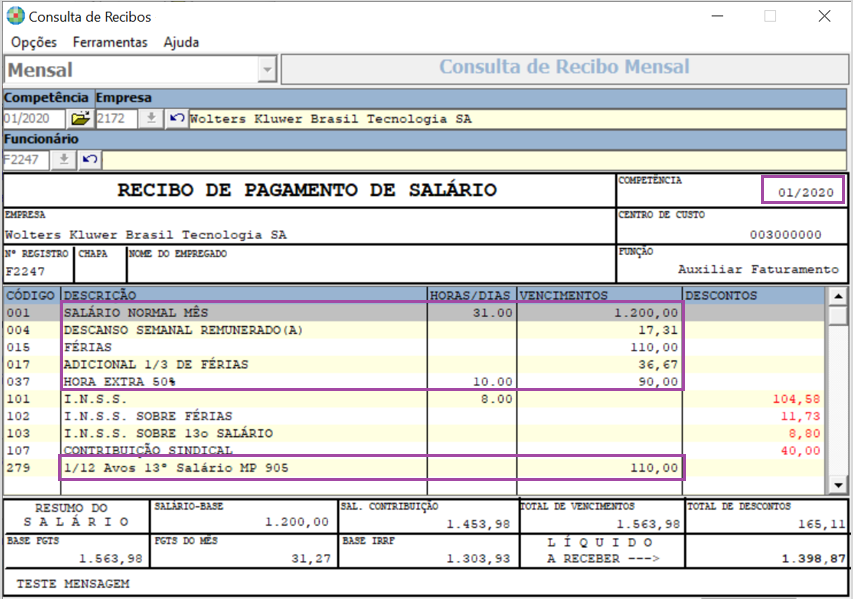Click the Função value Auxiliar Faturamento
853x599 pixels.
pos(758,269)
